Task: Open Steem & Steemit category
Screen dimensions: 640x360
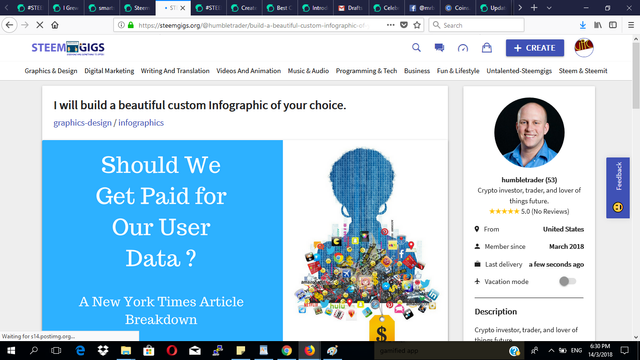Action: click(x=583, y=71)
